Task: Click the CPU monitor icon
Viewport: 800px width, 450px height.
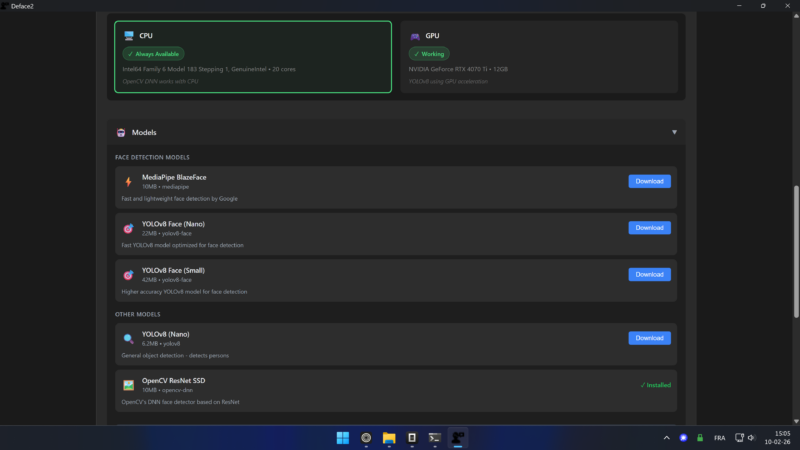Action: point(129,36)
